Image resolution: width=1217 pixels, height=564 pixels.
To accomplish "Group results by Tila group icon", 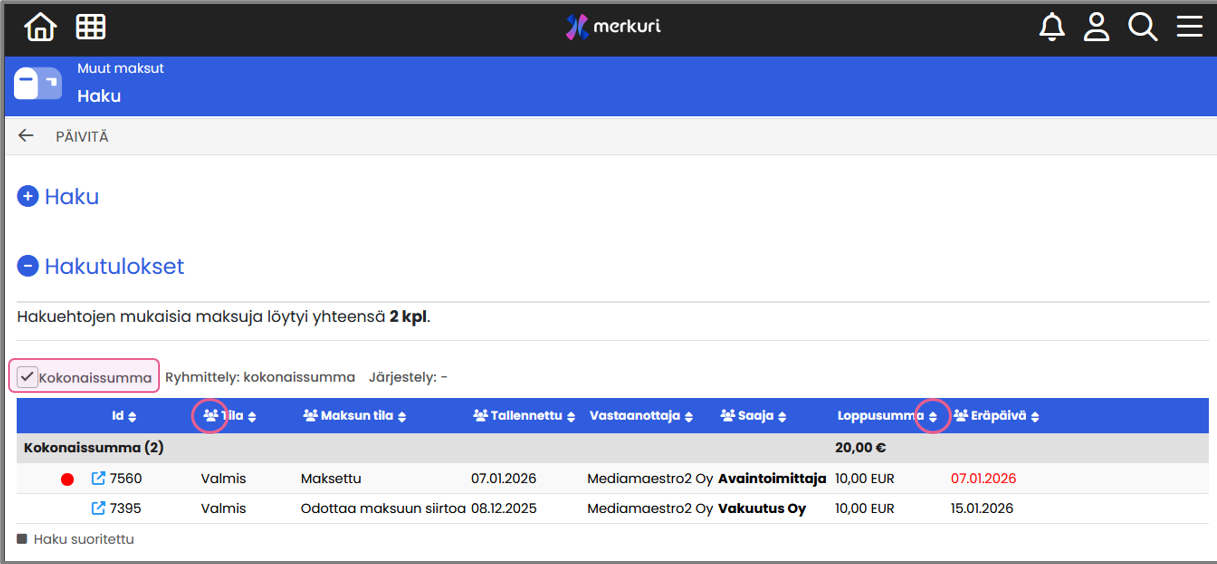I will (210, 416).
